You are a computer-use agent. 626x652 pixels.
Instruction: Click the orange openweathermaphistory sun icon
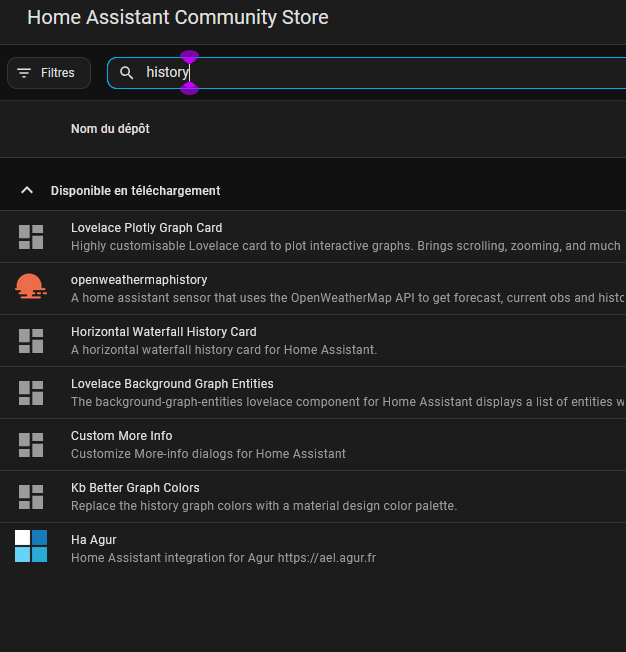[x=31, y=287]
